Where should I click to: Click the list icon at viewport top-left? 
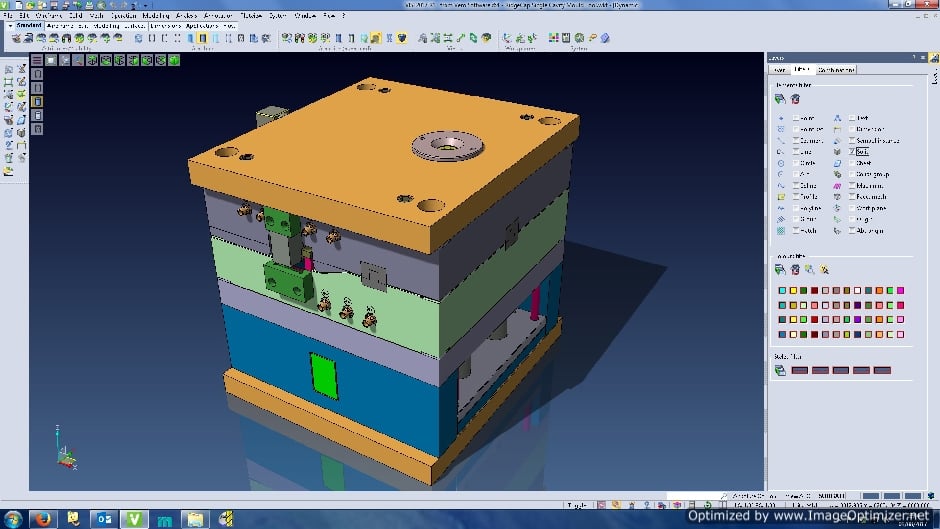coord(37,60)
